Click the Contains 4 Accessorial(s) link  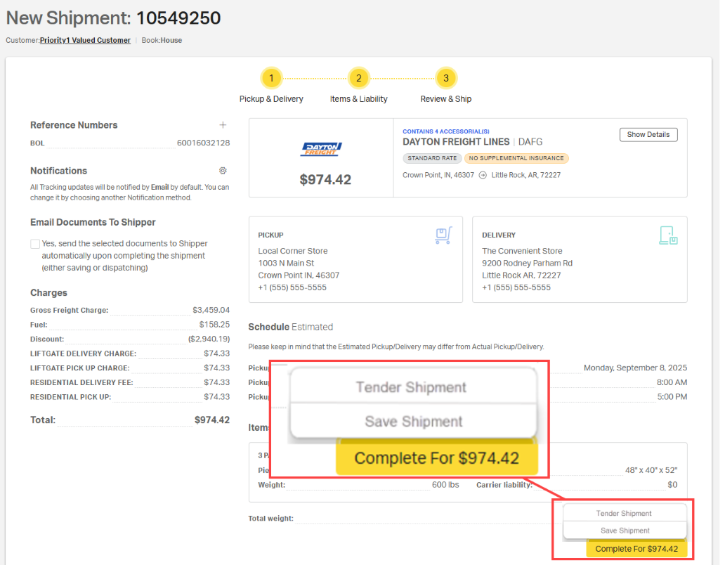click(x=445, y=131)
